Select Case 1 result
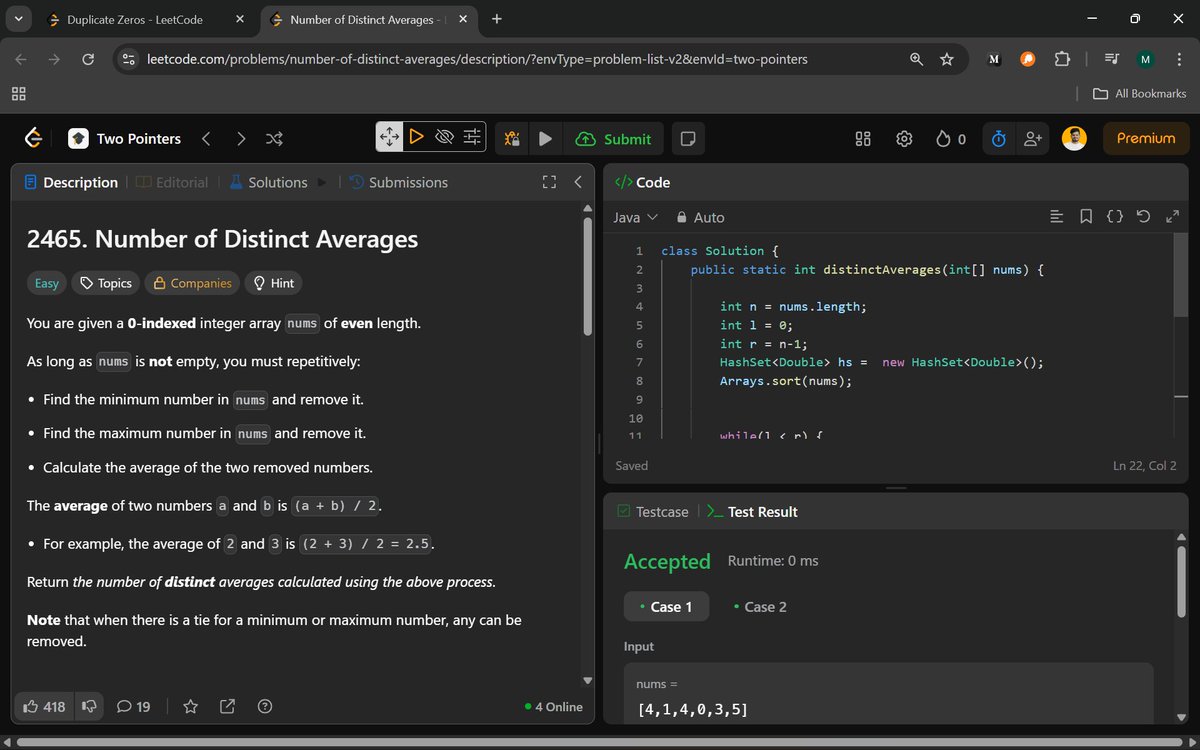 point(666,606)
